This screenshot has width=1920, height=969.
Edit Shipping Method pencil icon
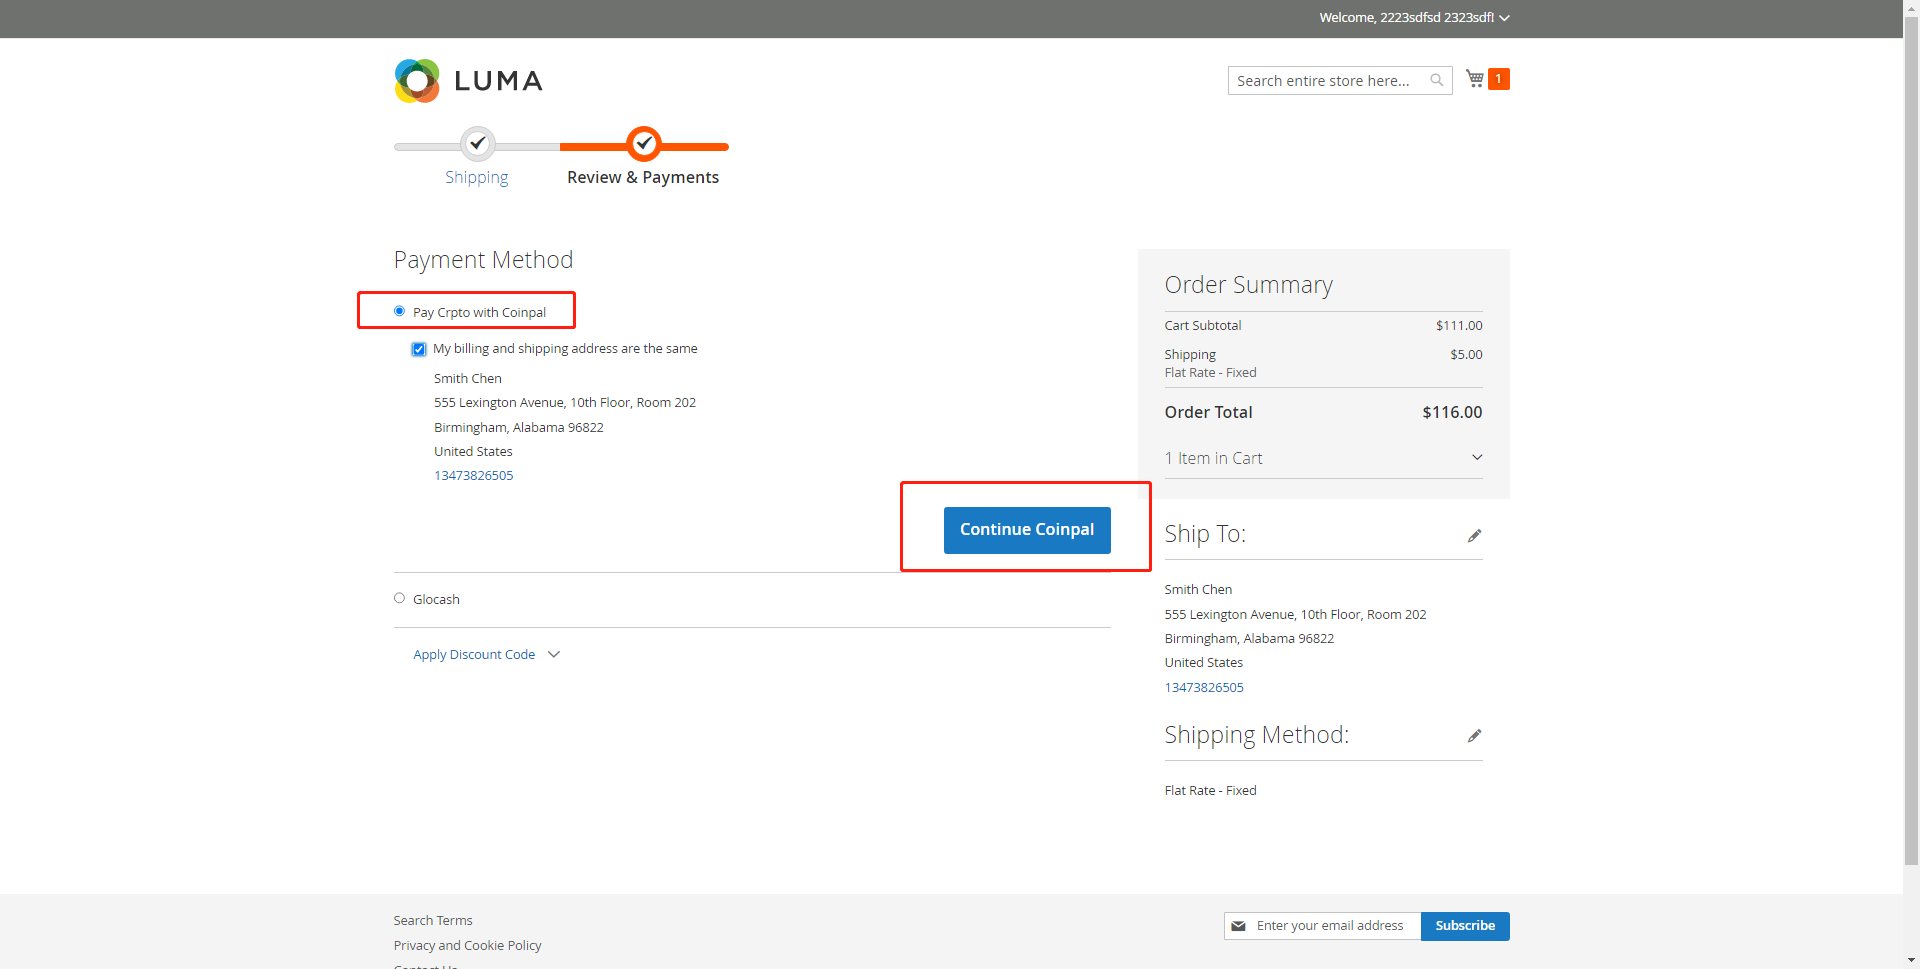pyautogui.click(x=1474, y=736)
